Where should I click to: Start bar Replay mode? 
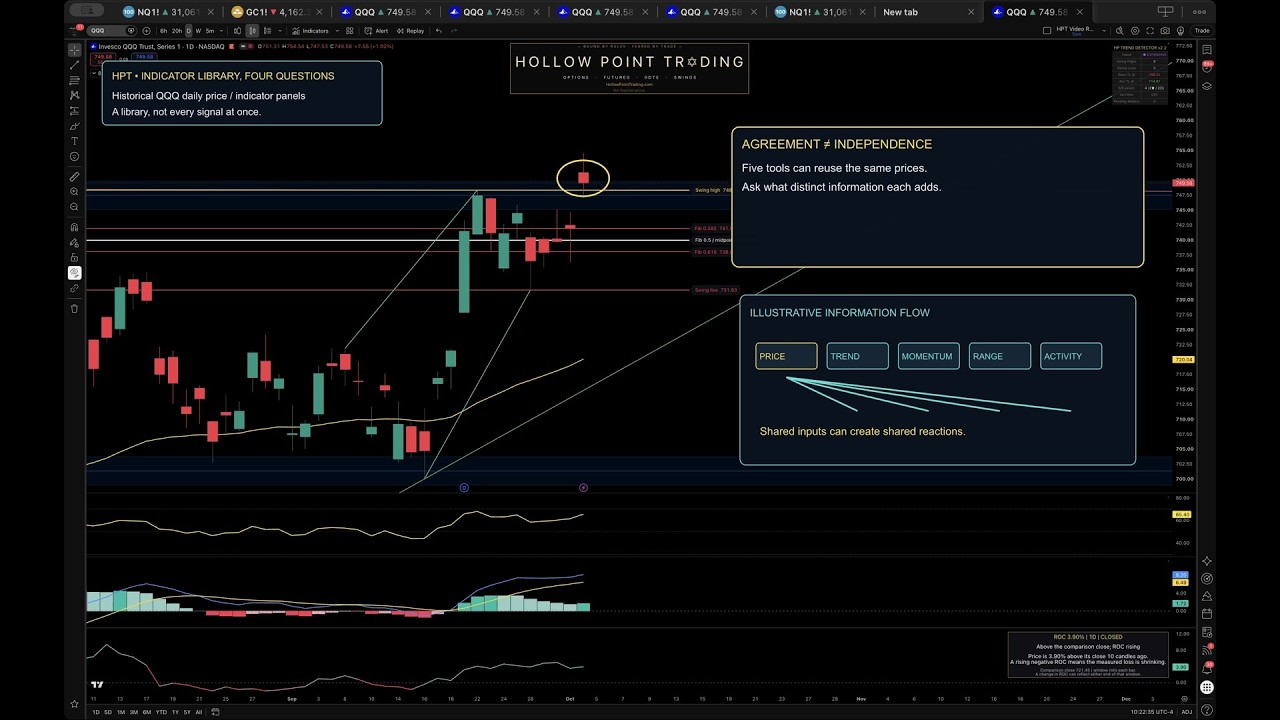[x=410, y=31]
